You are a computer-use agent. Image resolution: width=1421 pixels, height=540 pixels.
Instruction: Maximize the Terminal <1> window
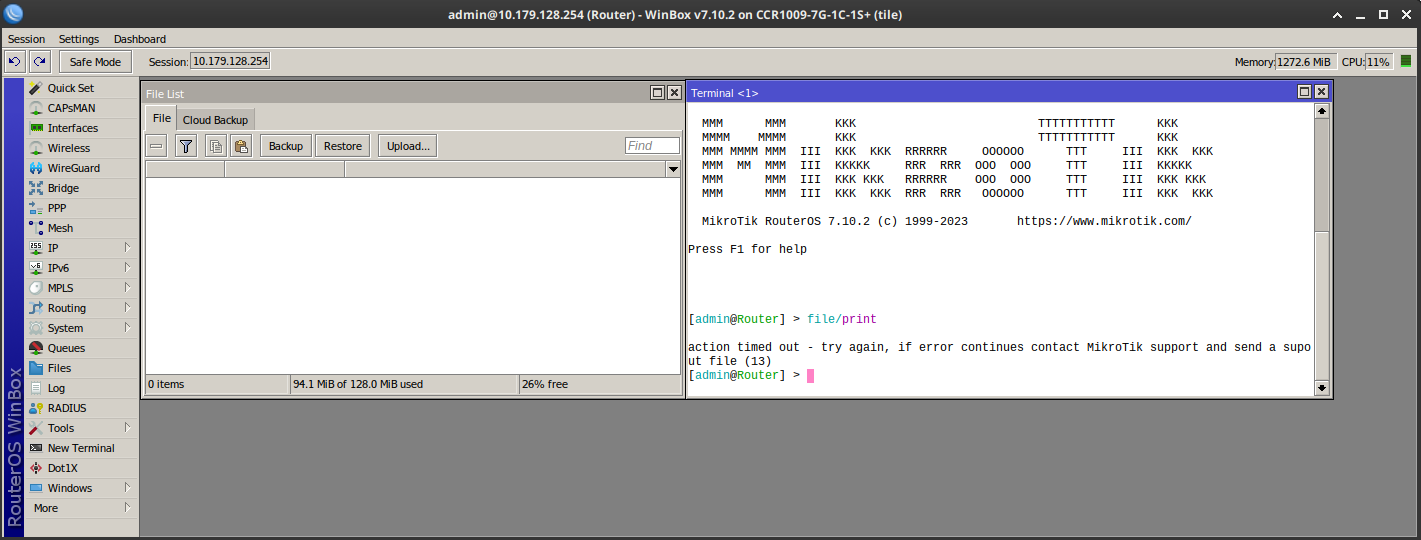pos(1304,91)
